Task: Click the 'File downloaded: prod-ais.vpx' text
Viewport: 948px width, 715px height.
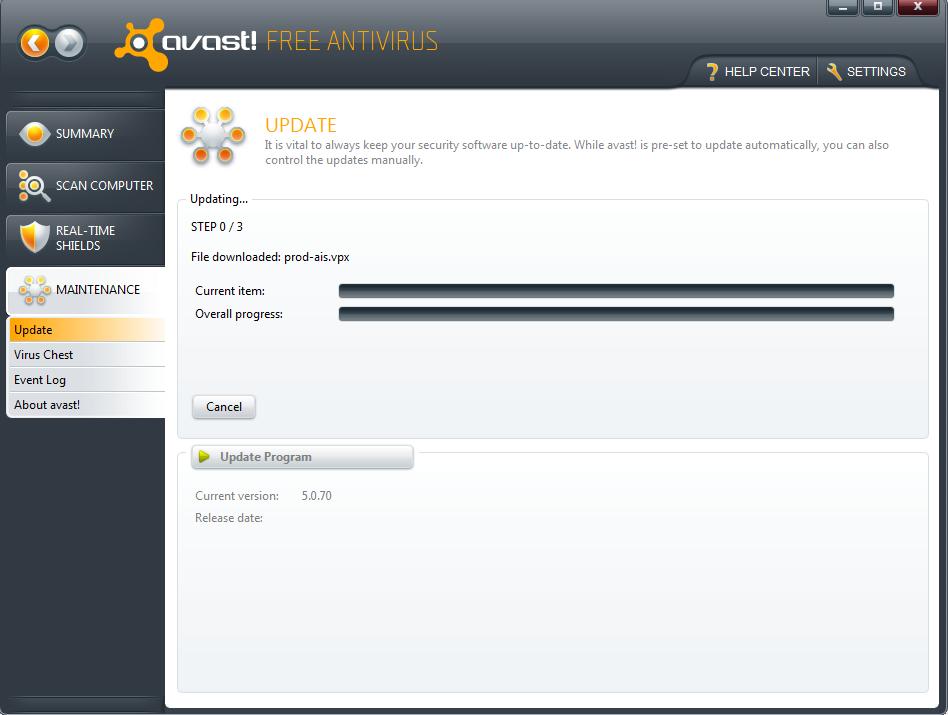Action: click(270, 257)
